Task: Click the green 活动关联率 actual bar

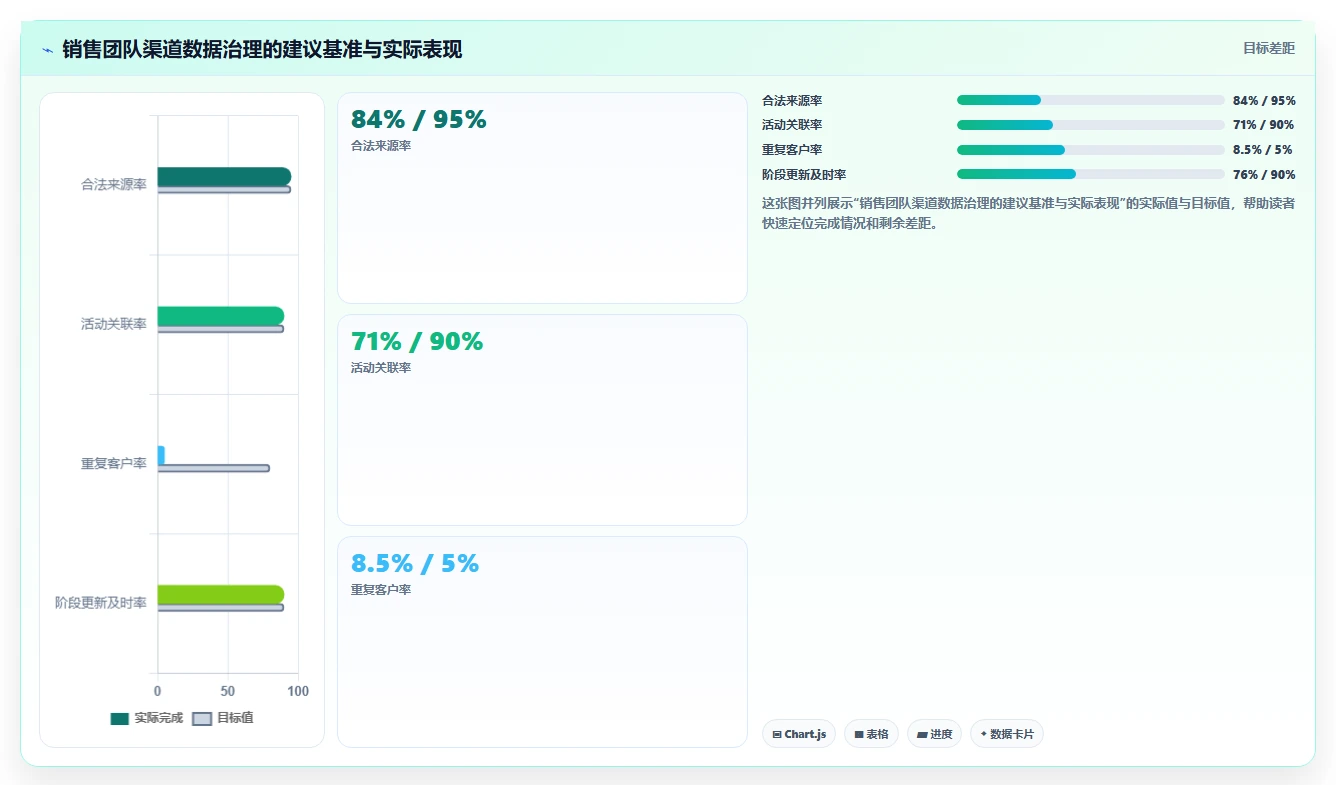Action: pos(220,316)
